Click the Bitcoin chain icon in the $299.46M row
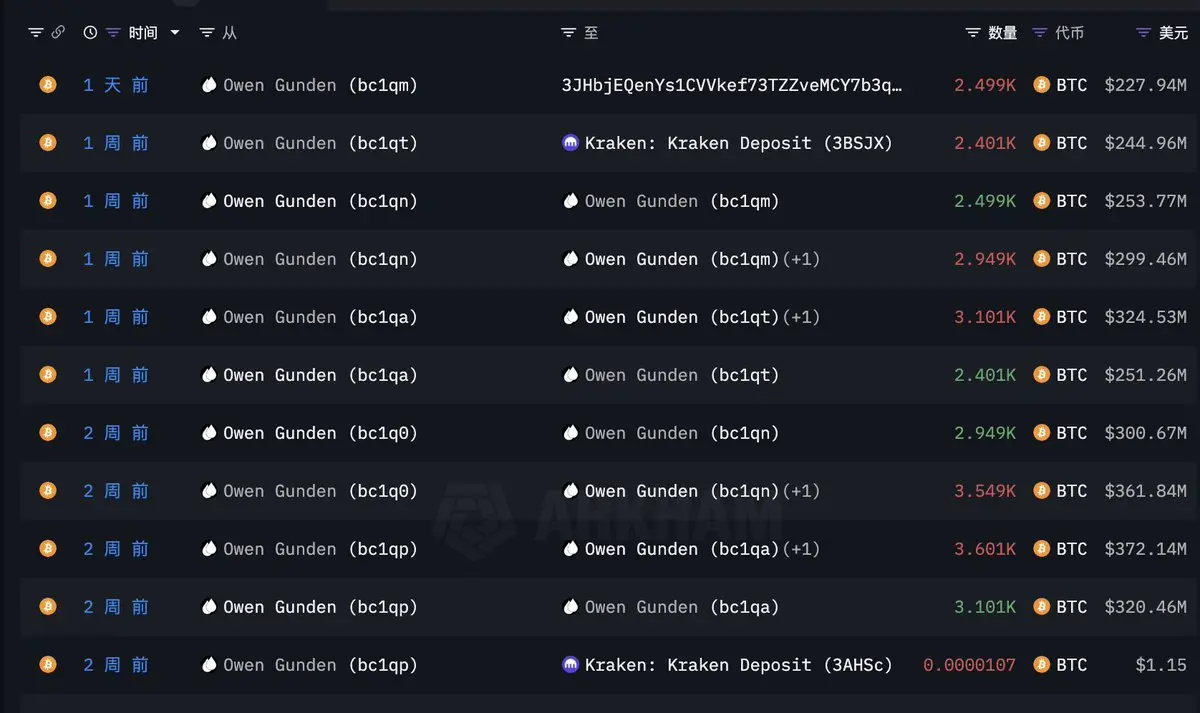 point(48,259)
